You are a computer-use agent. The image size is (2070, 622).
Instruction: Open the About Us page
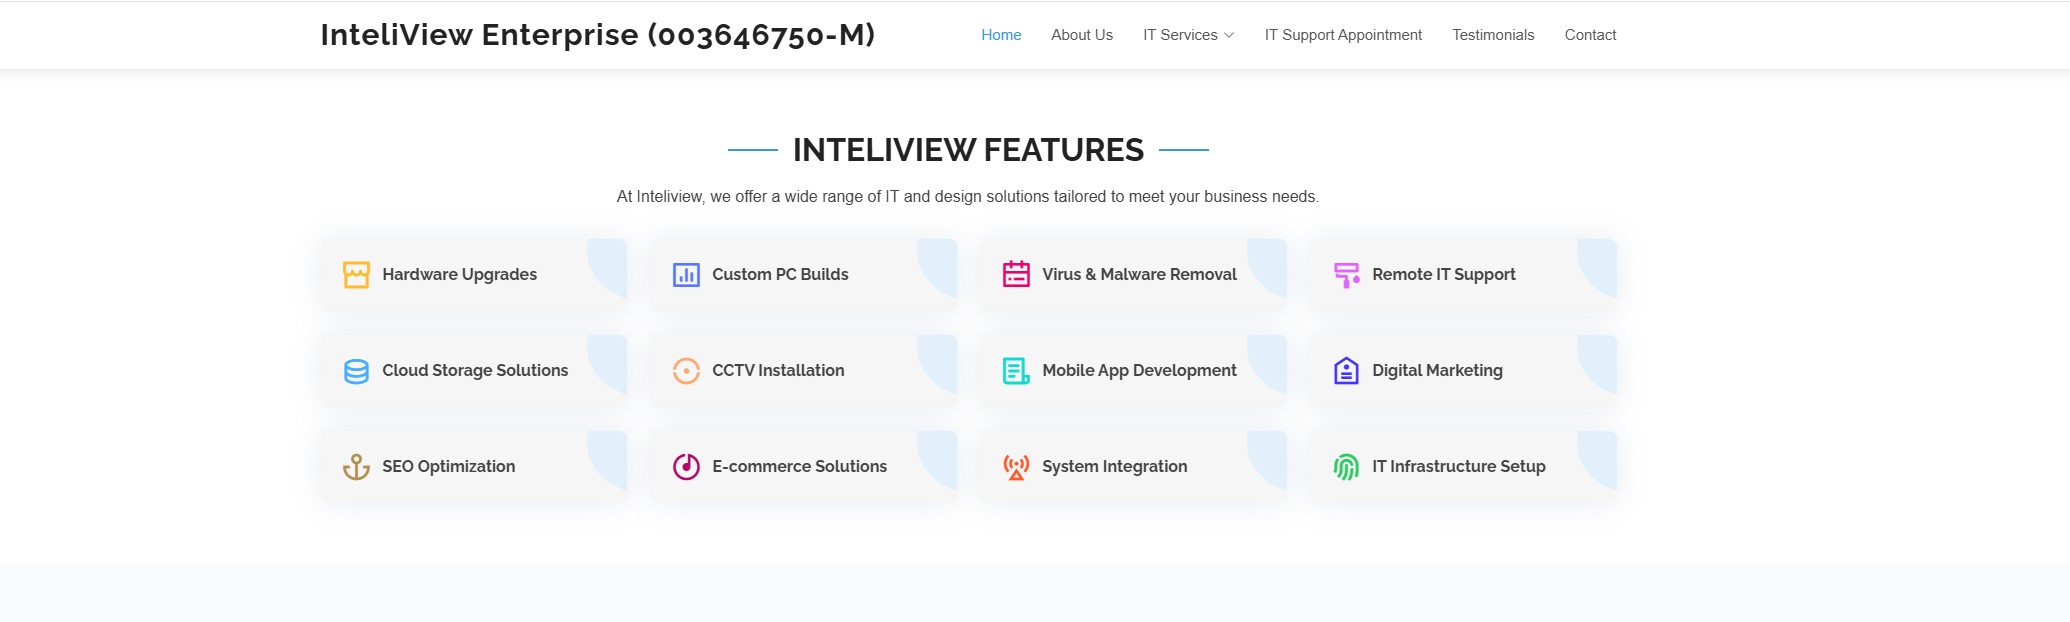click(1082, 35)
